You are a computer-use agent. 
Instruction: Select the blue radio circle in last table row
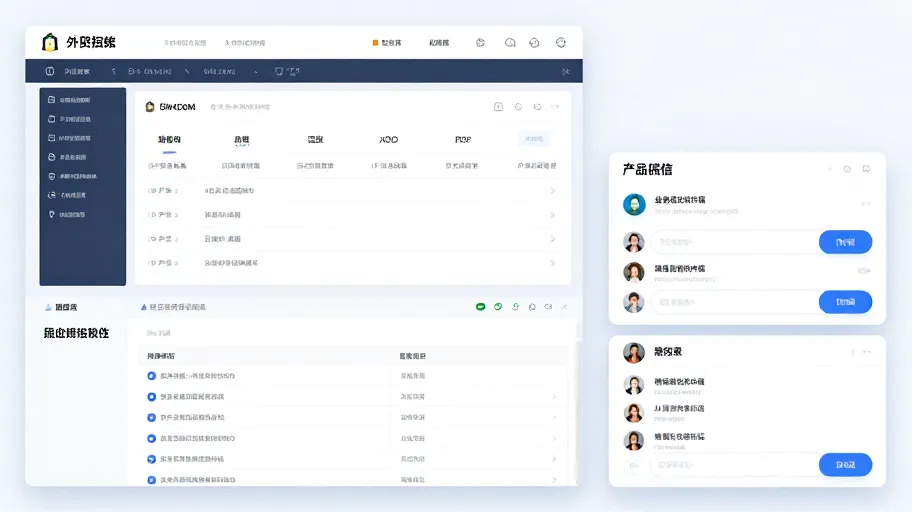[x=151, y=480]
